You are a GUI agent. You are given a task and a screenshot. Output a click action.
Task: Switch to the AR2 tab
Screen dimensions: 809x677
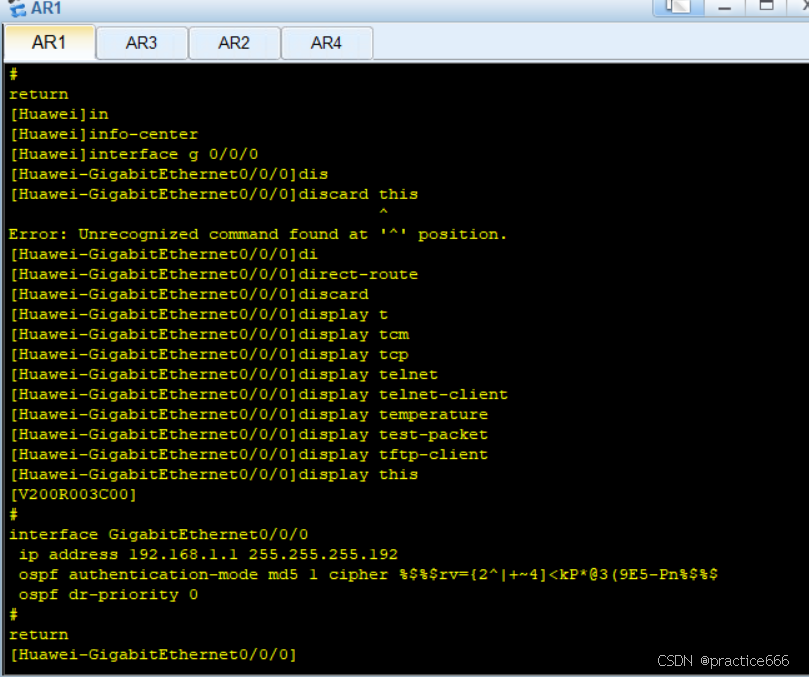234,43
